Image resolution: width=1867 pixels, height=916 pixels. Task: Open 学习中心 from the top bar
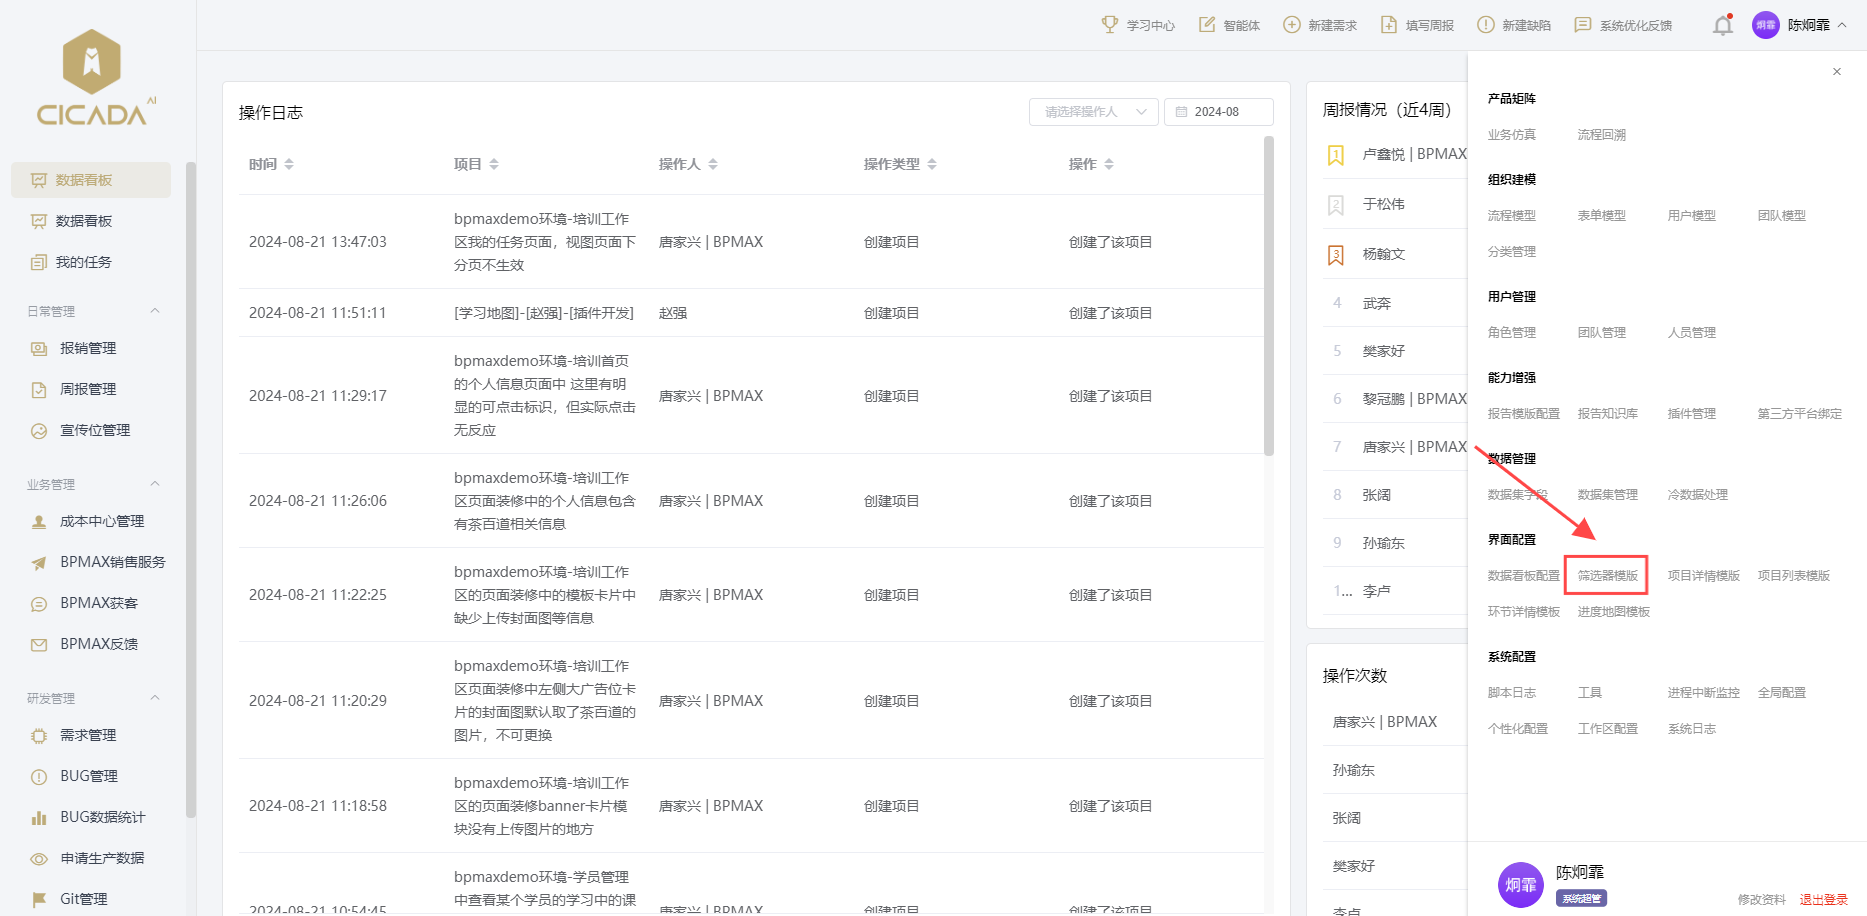click(x=1138, y=25)
